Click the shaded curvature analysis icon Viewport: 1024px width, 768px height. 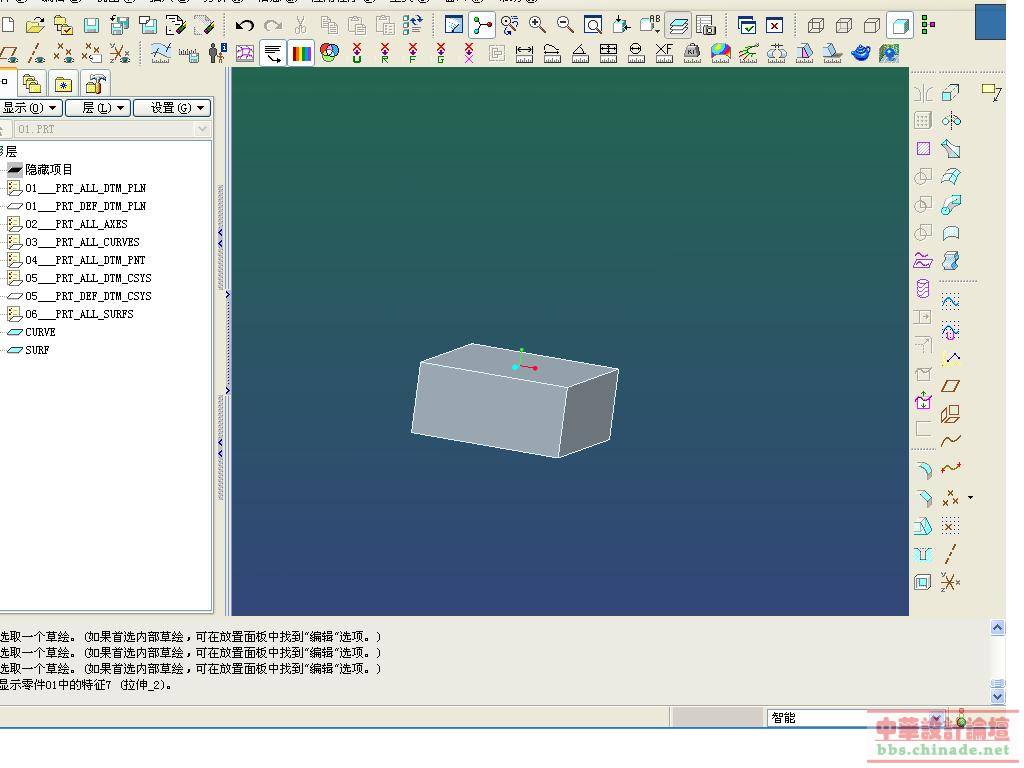(720, 53)
